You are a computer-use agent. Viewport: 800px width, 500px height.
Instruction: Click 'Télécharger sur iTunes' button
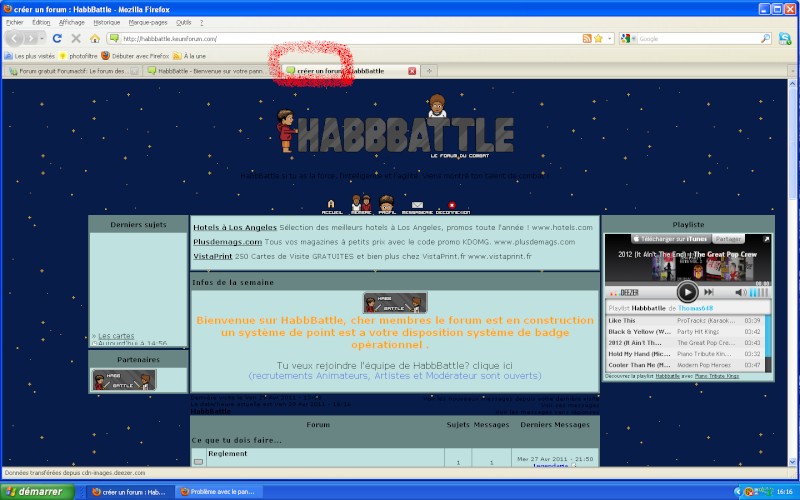tap(670, 239)
